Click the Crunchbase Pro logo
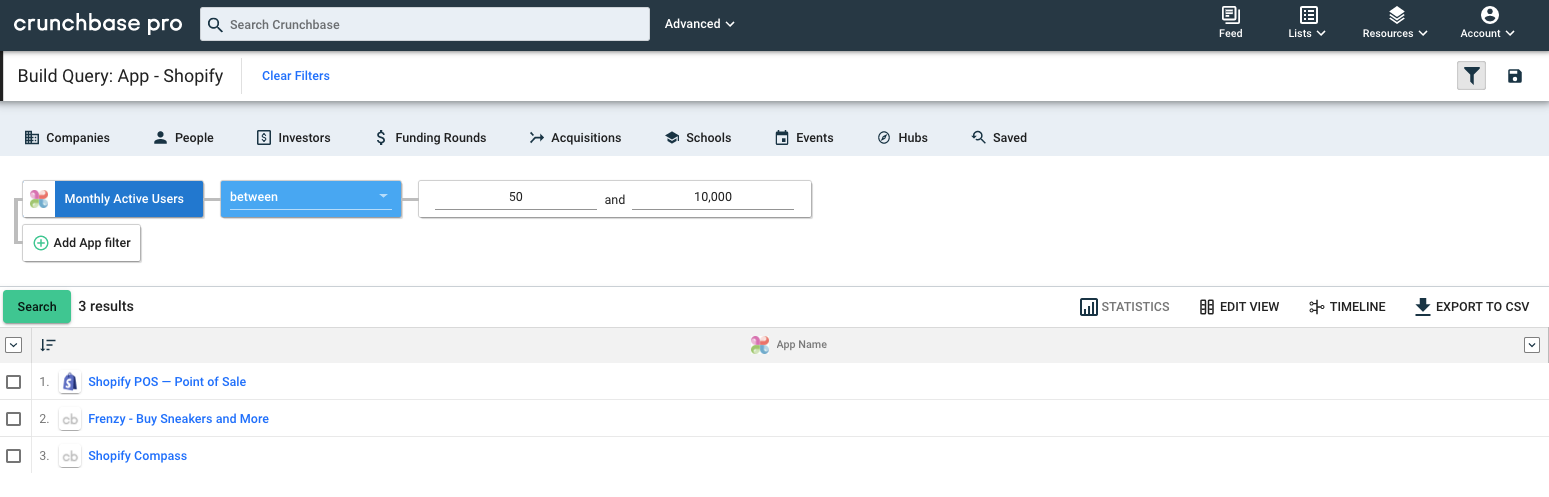1549x497 pixels. coord(98,24)
